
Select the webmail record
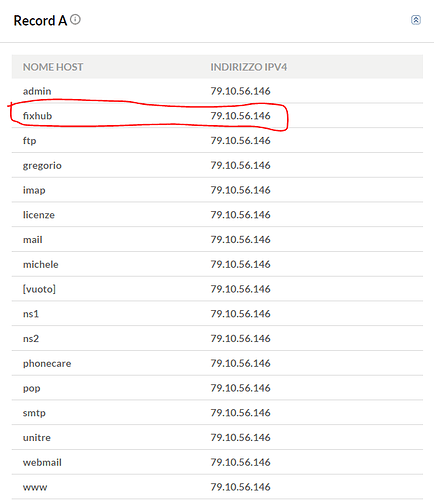217,462
